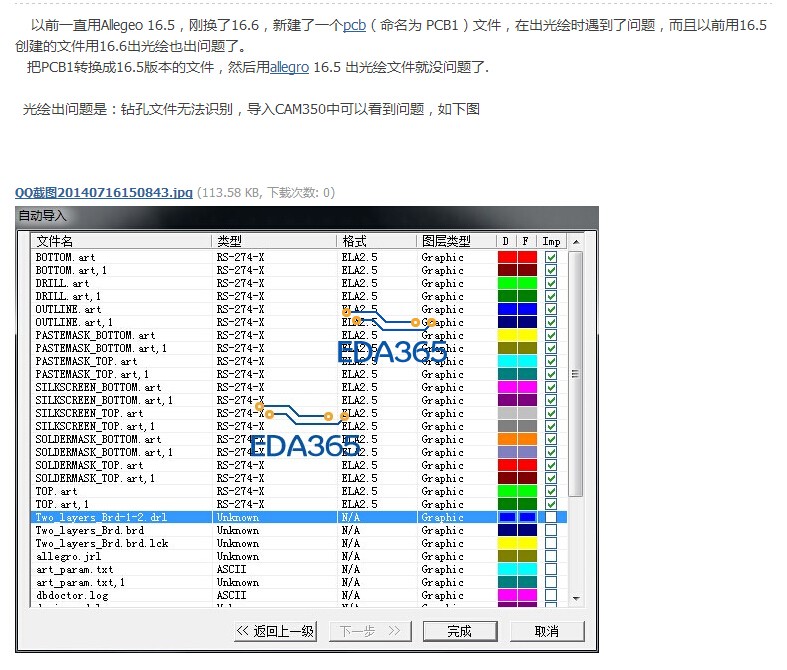Uncheck Imp checkbox for DRILL.art
Screen dimensions: 787x670
tap(551, 283)
